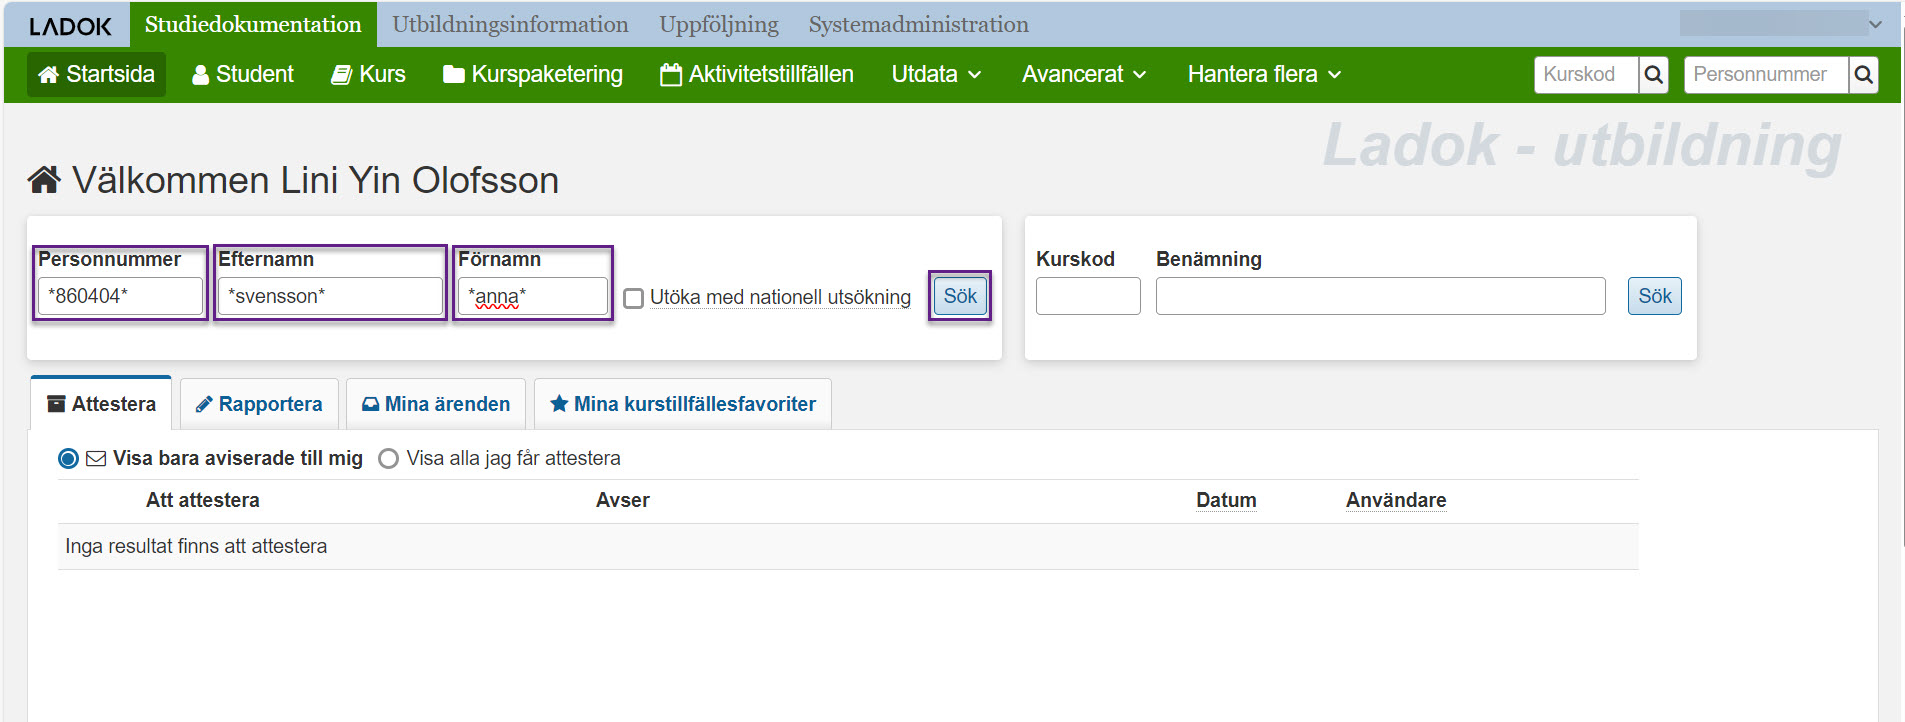Click the Avser column header

[x=623, y=500]
